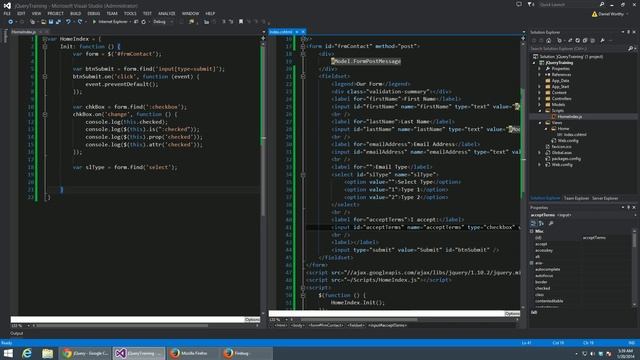Click the feedback icon in title bar

519,4
